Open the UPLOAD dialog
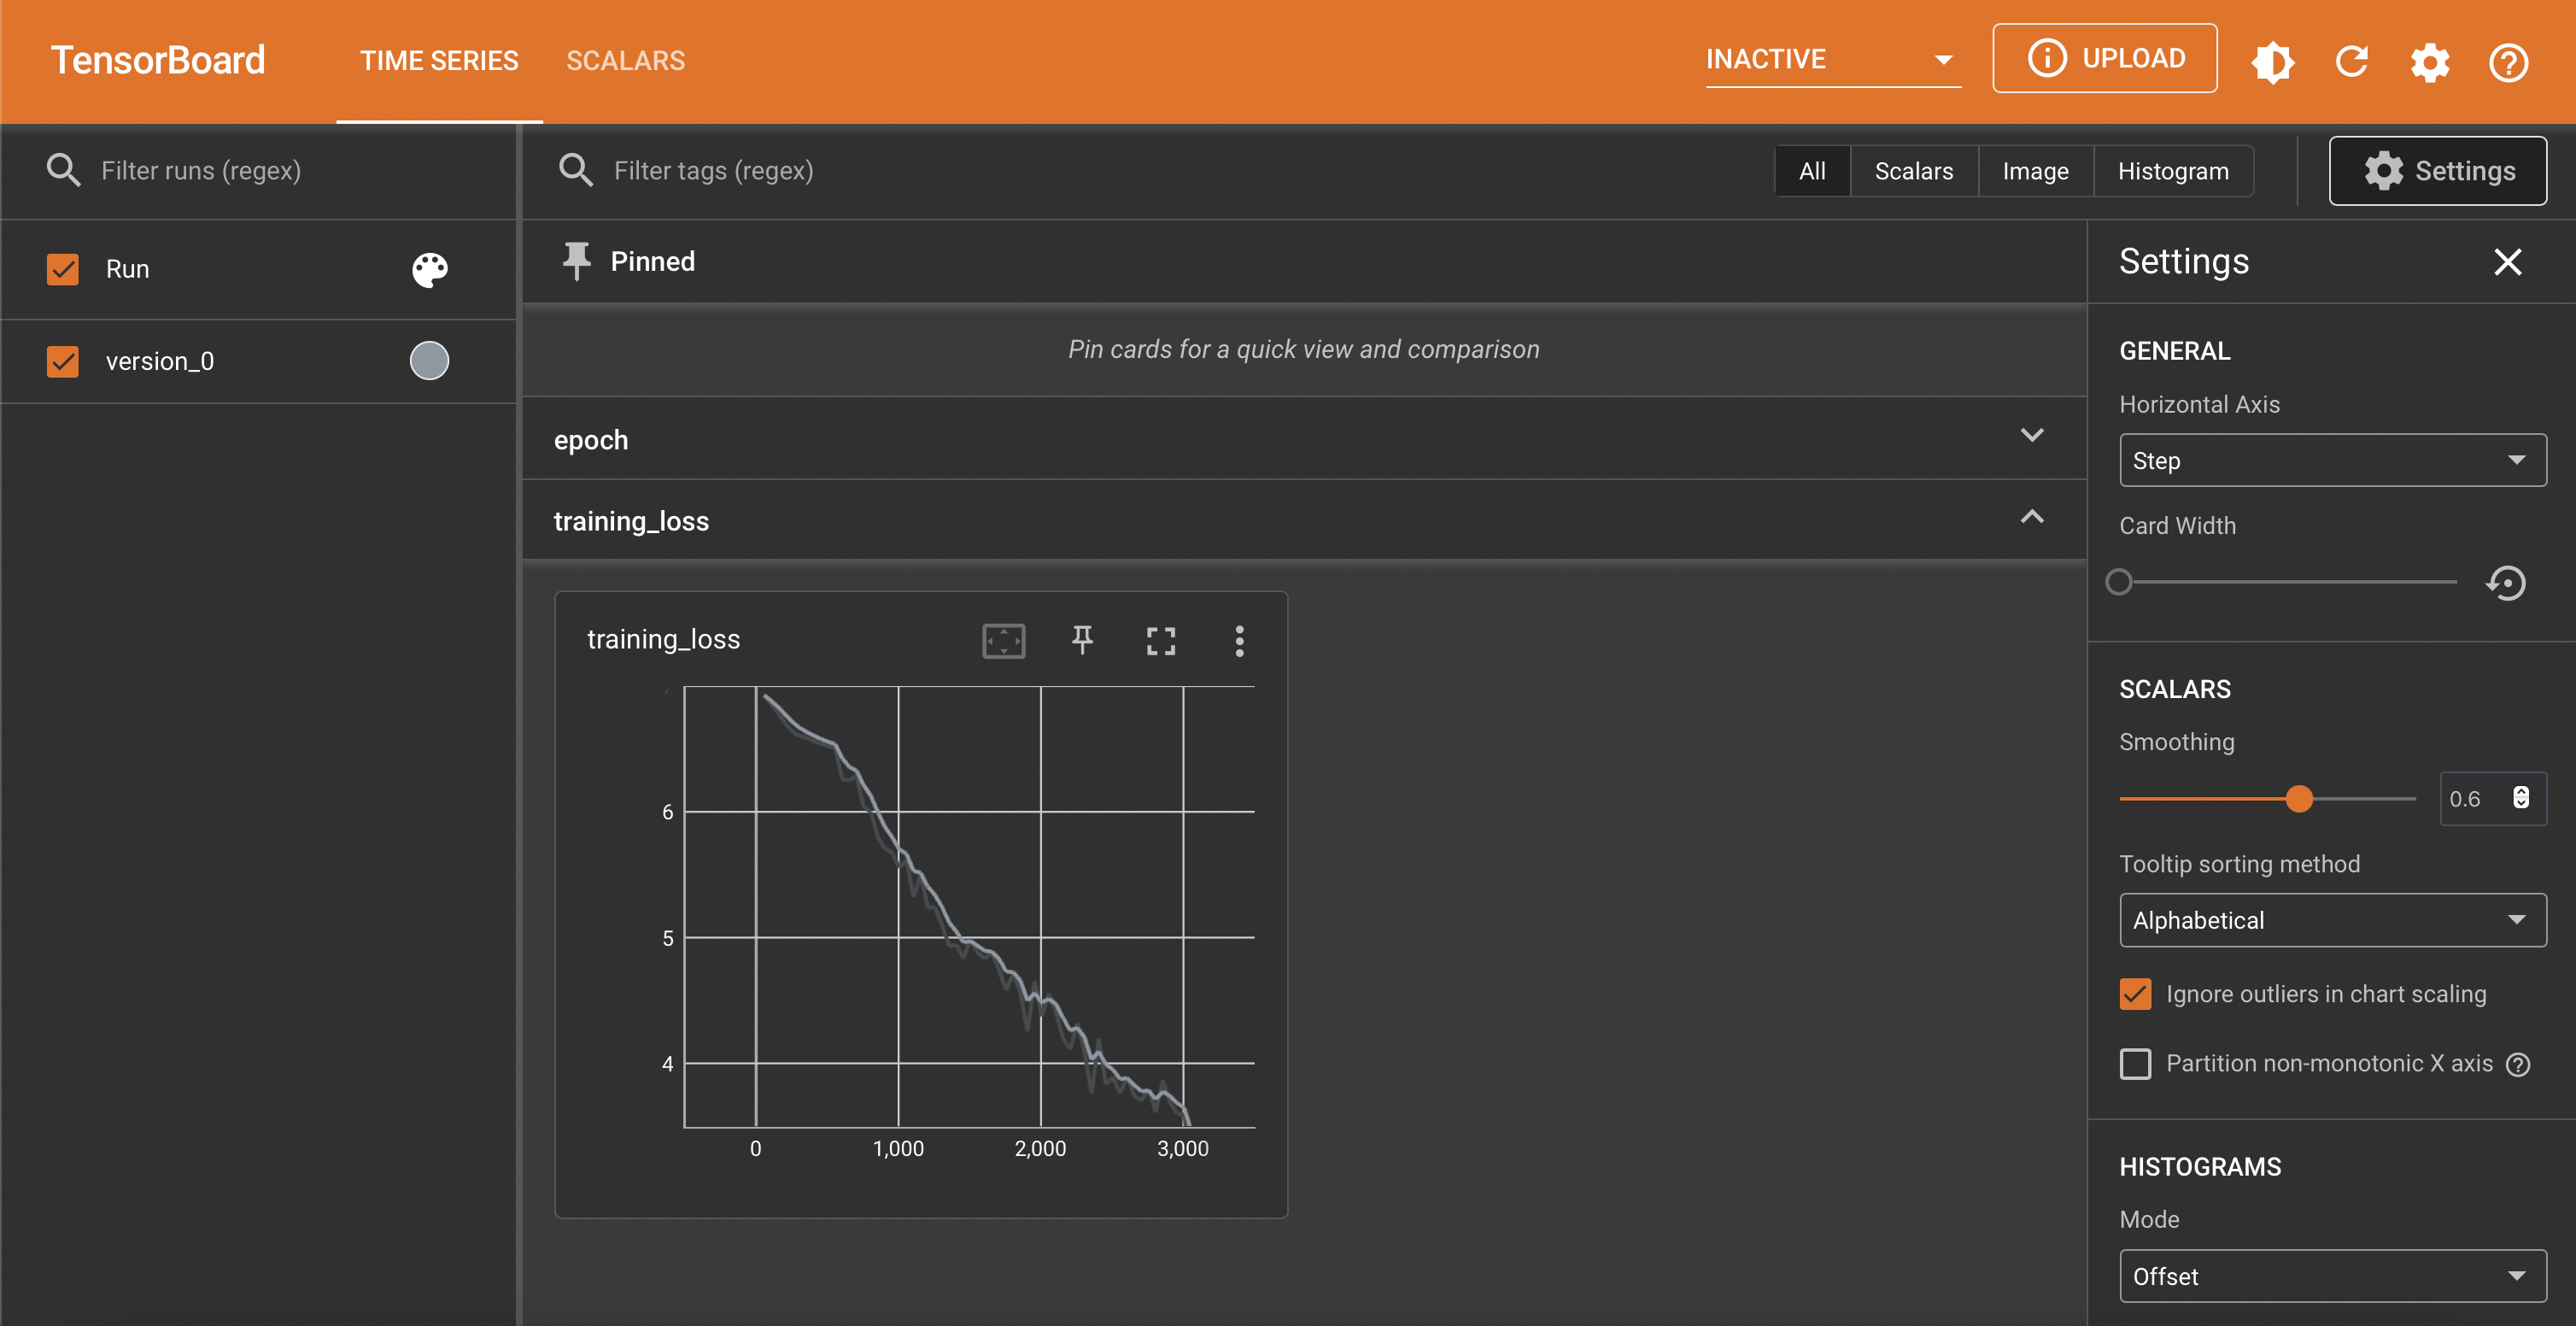2576x1326 pixels. click(2104, 58)
